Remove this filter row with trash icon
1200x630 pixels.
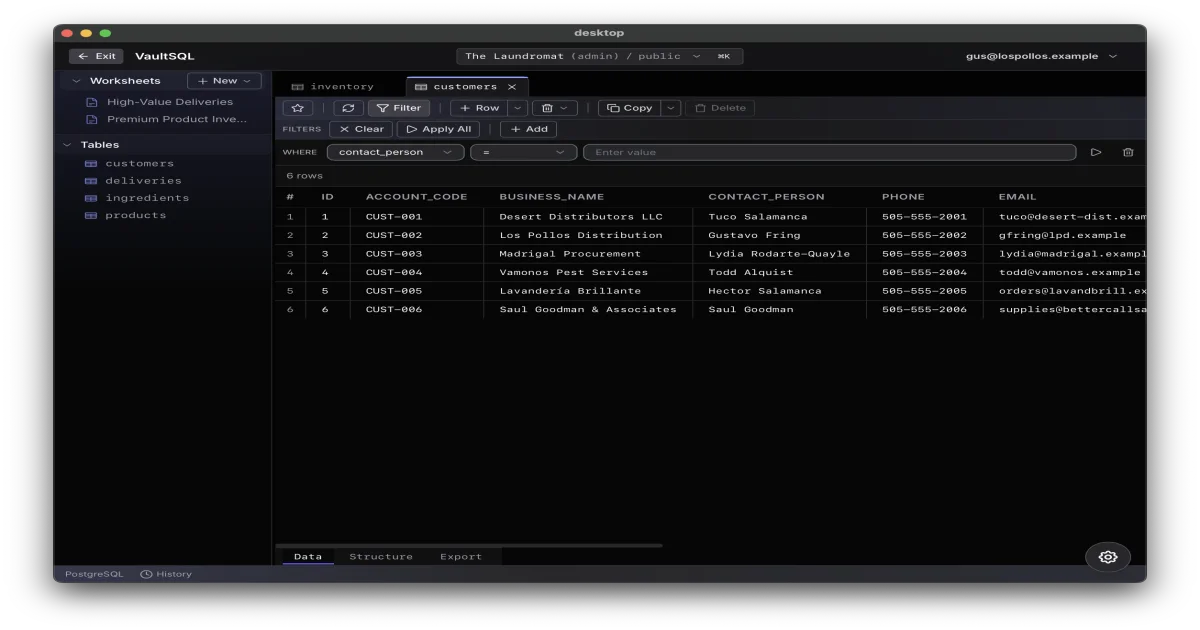(1128, 152)
